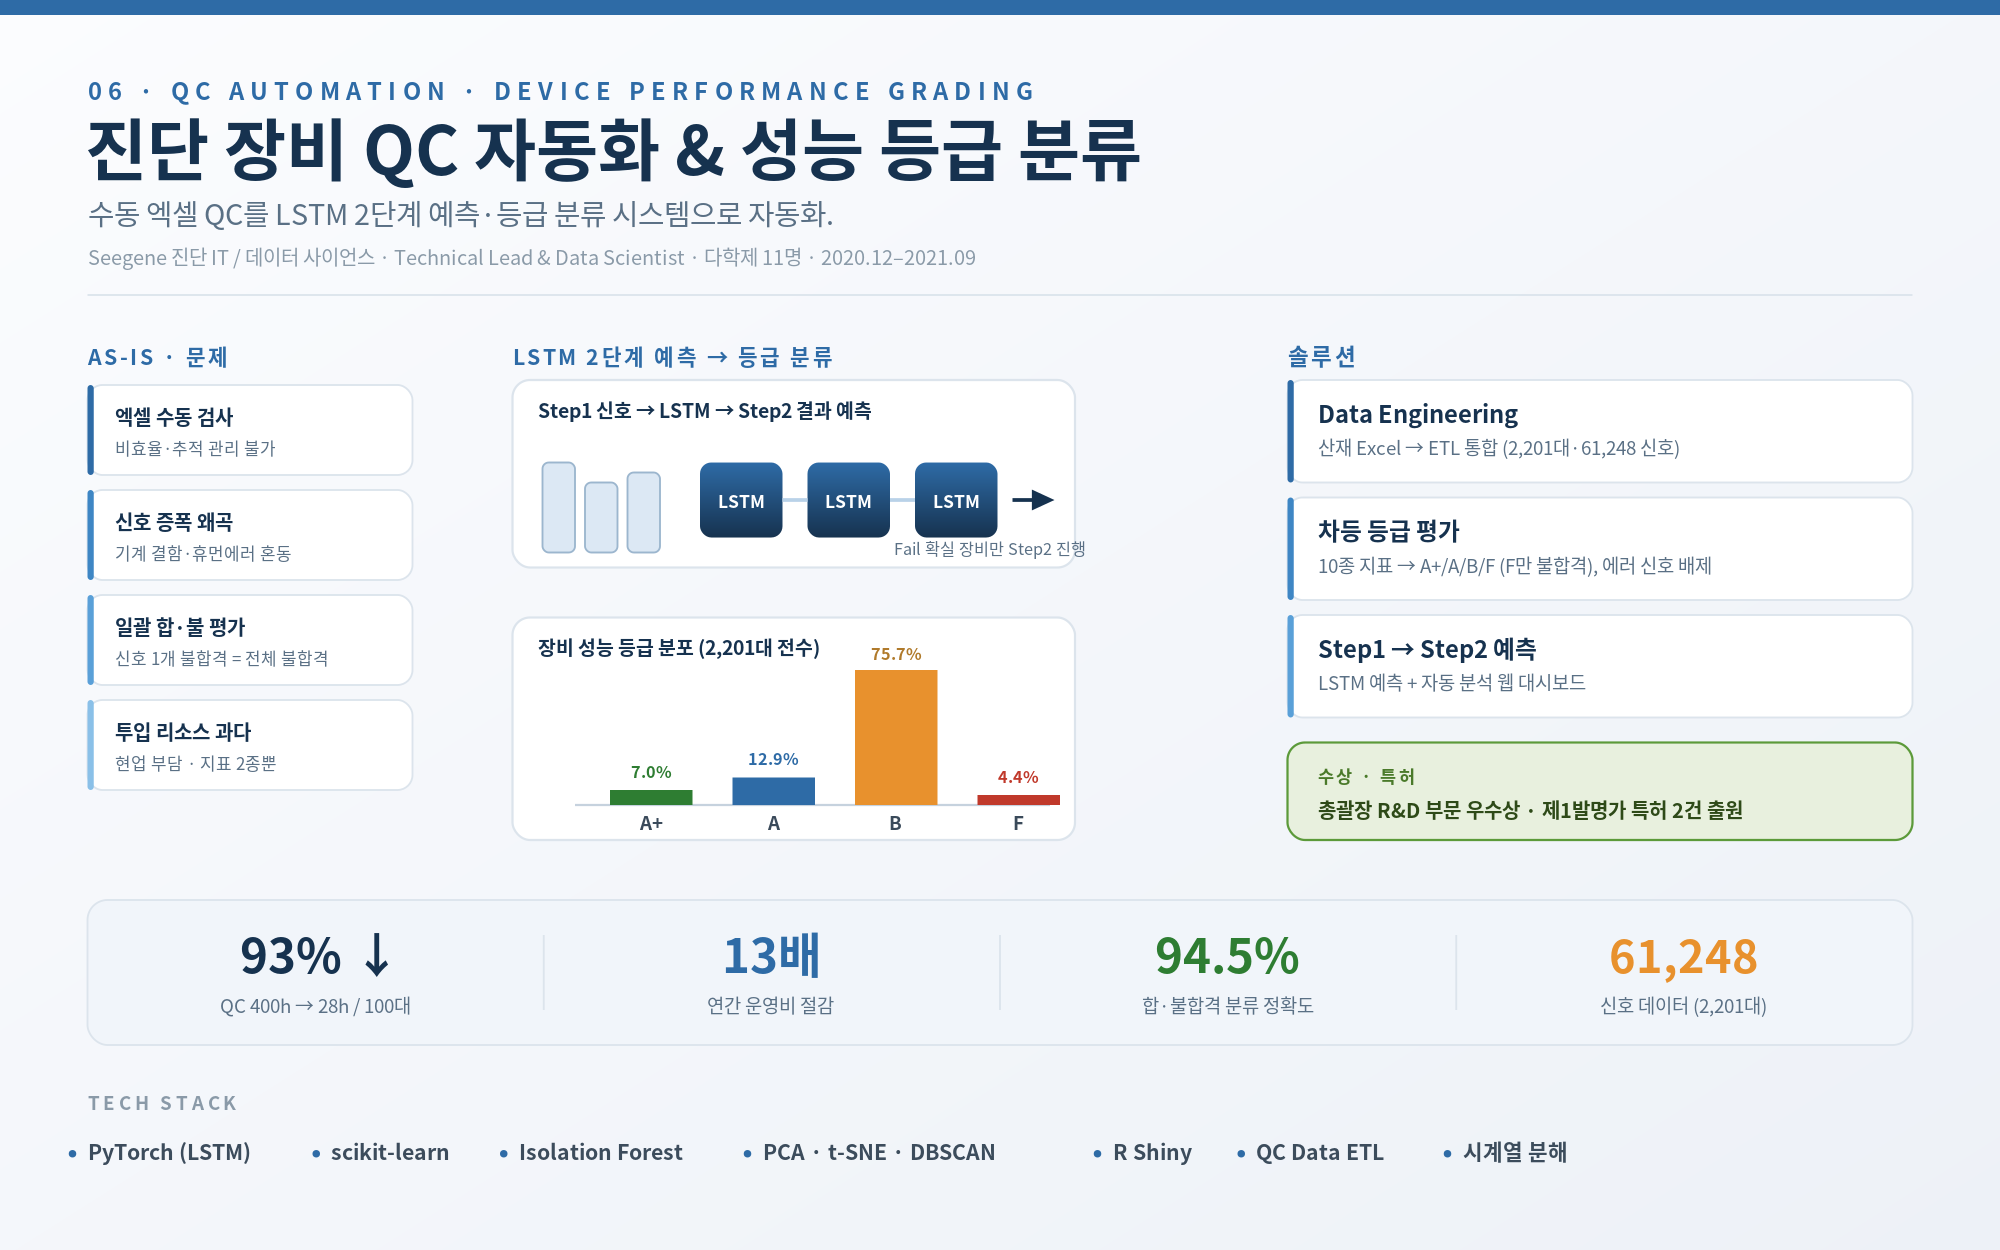The width and height of the screenshot is (2000, 1250).
Task: Open the Step1 → Step2 예측 card
Action: click(1600, 666)
